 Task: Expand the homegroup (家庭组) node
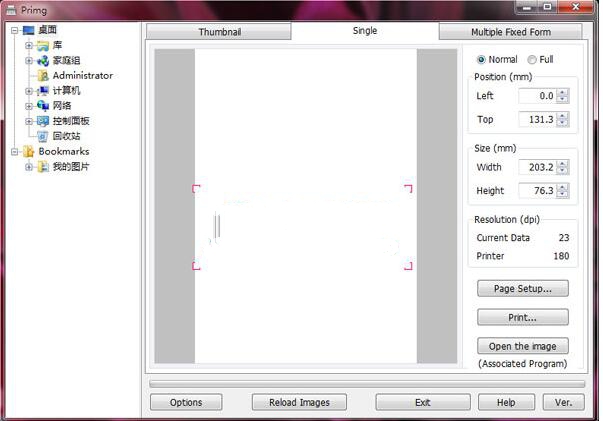(28, 61)
